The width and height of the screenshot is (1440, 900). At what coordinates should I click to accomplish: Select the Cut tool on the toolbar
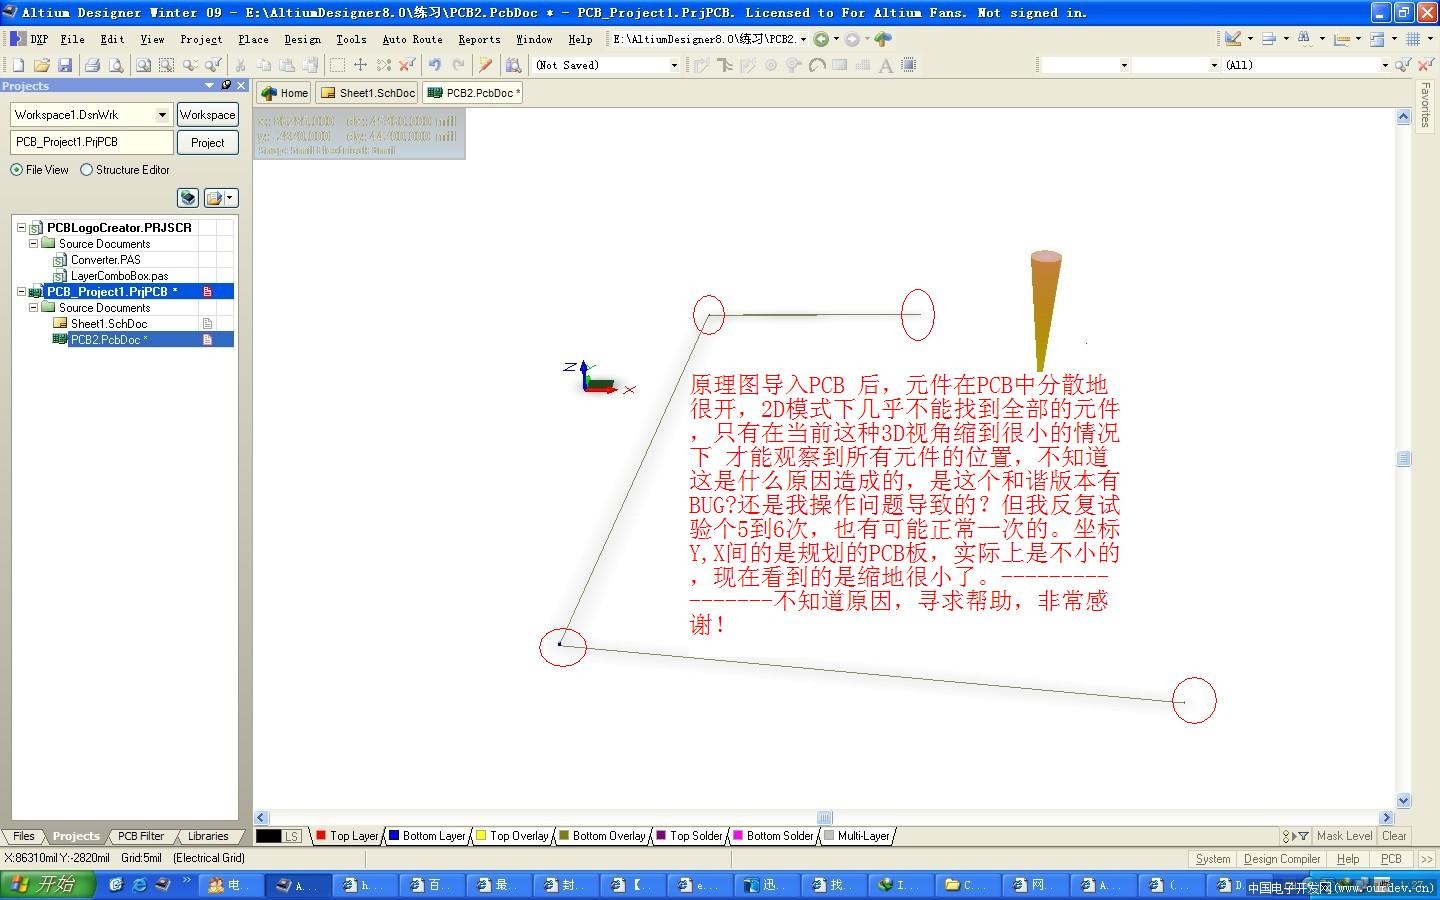241,64
